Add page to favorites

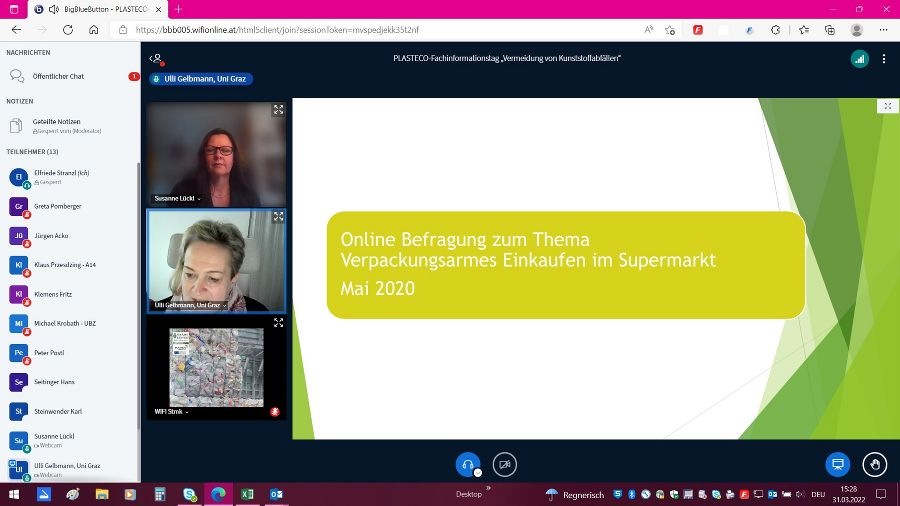pyautogui.click(x=670, y=30)
